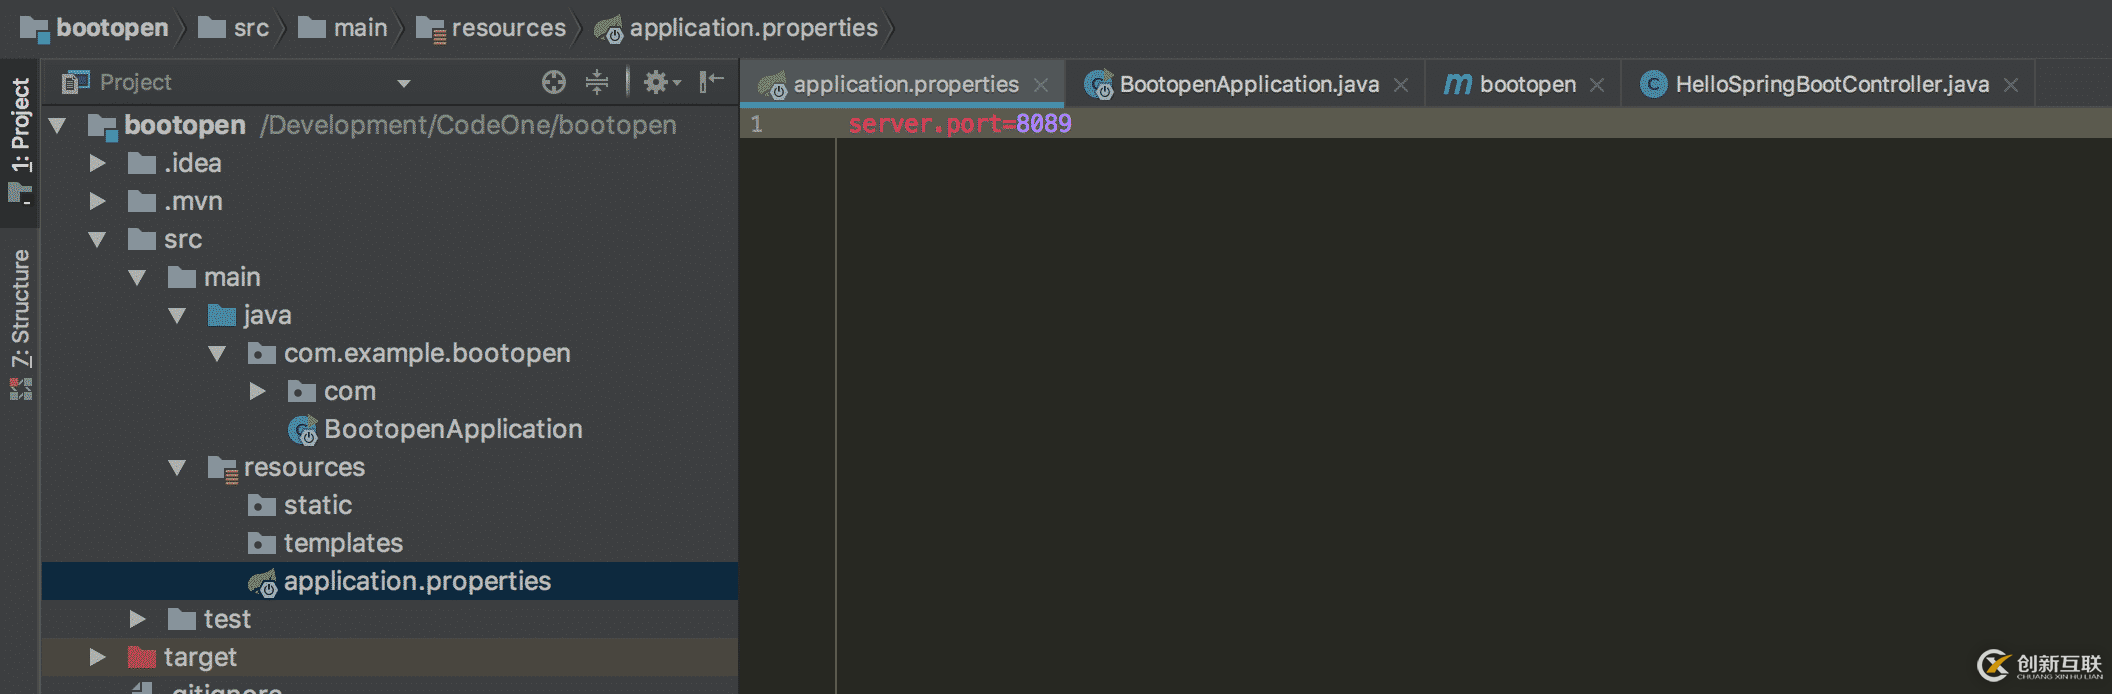The height and width of the screenshot is (694, 2112).
Task: Select the templates folder row
Action: point(390,543)
